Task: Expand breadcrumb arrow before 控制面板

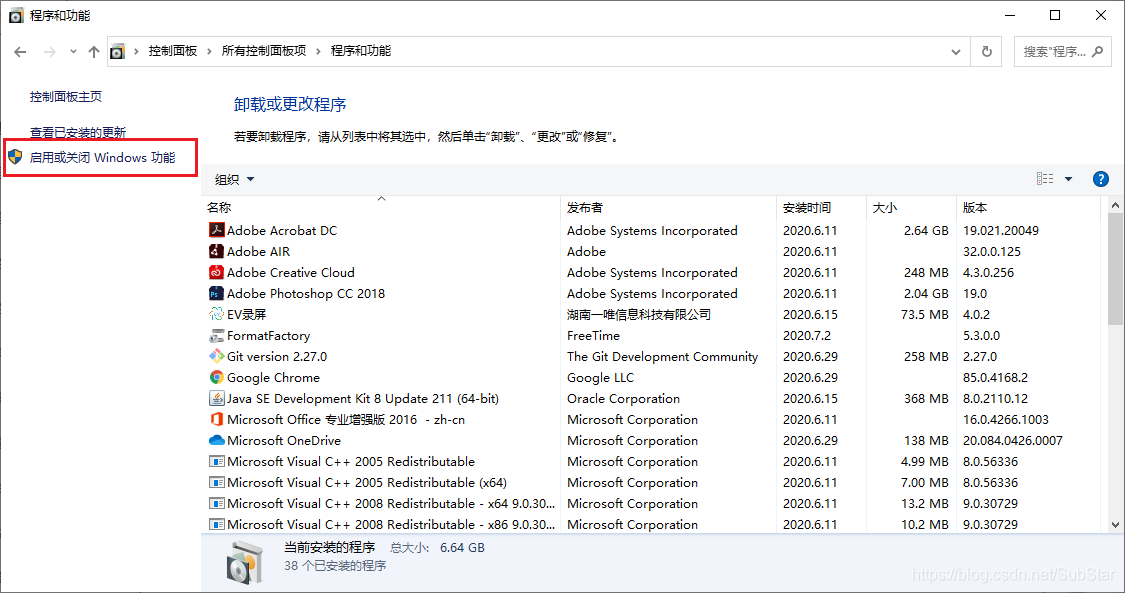Action: pos(136,52)
